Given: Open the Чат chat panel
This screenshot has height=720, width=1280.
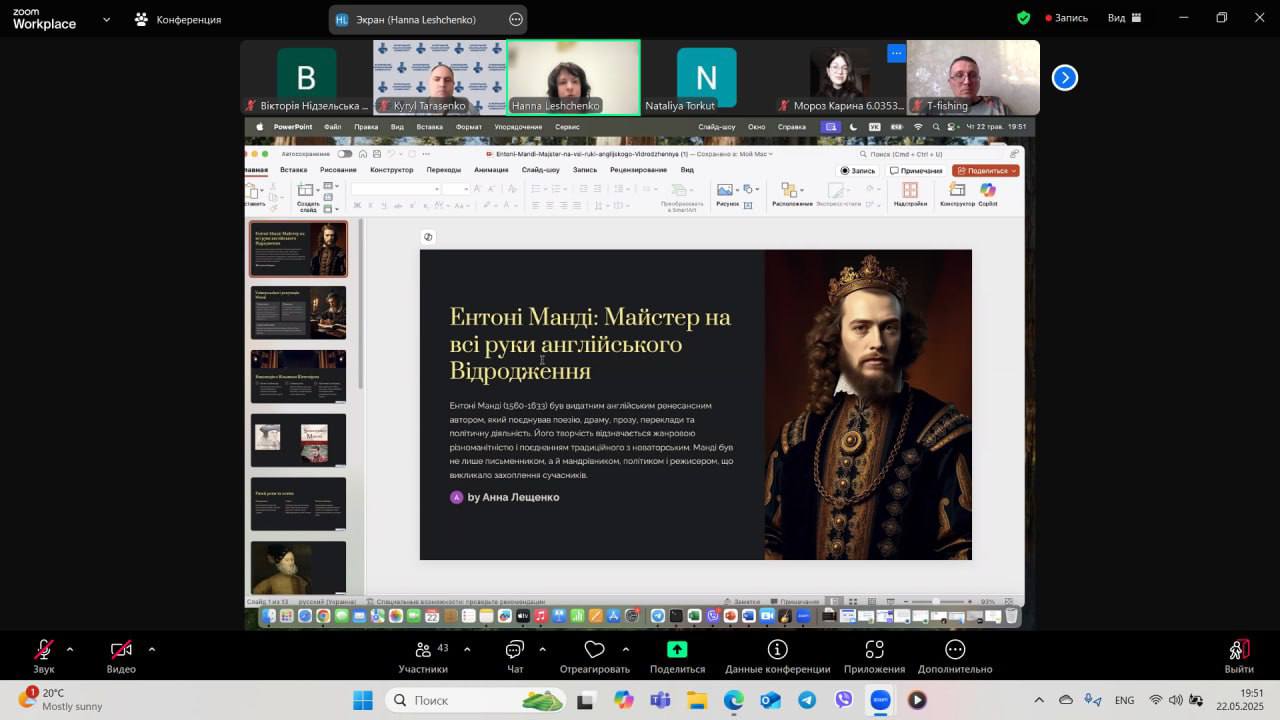Looking at the screenshot, I should (x=515, y=650).
